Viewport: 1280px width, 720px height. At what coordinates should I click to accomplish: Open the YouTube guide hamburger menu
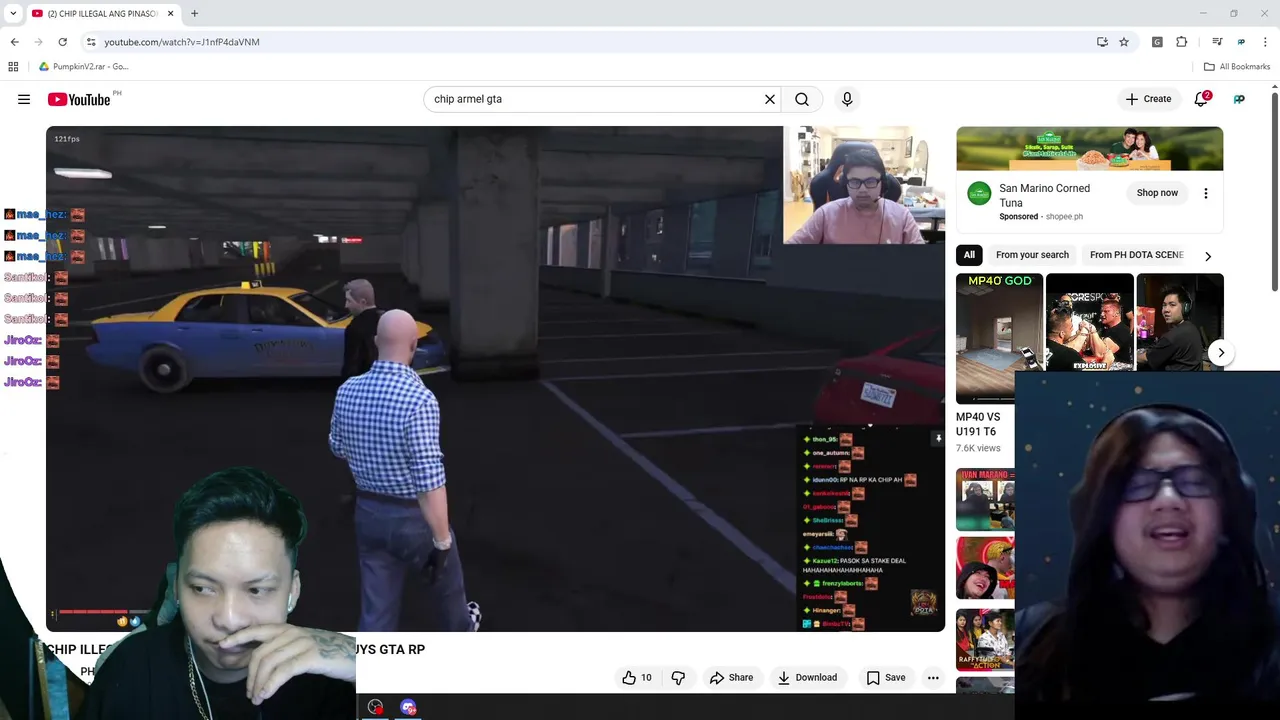pyautogui.click(x=24, y=99)
